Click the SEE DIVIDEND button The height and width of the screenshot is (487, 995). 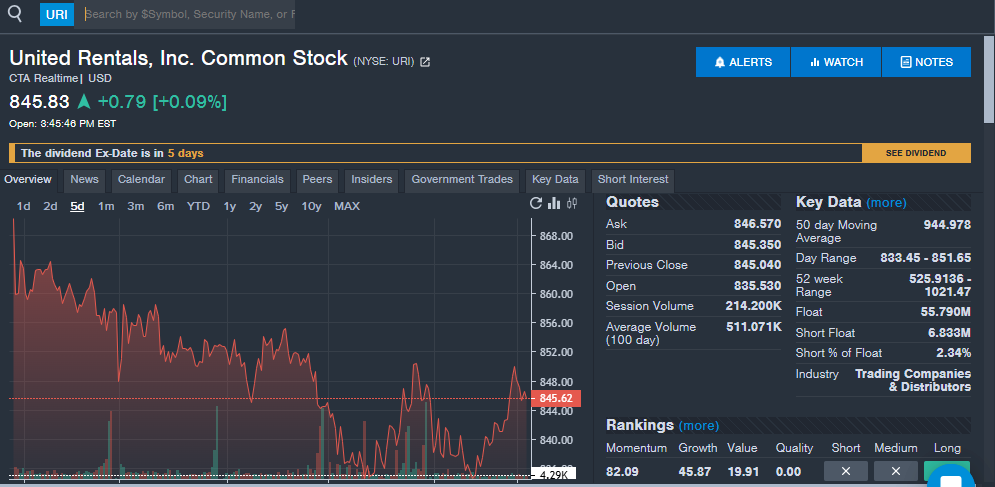point(916,153)
